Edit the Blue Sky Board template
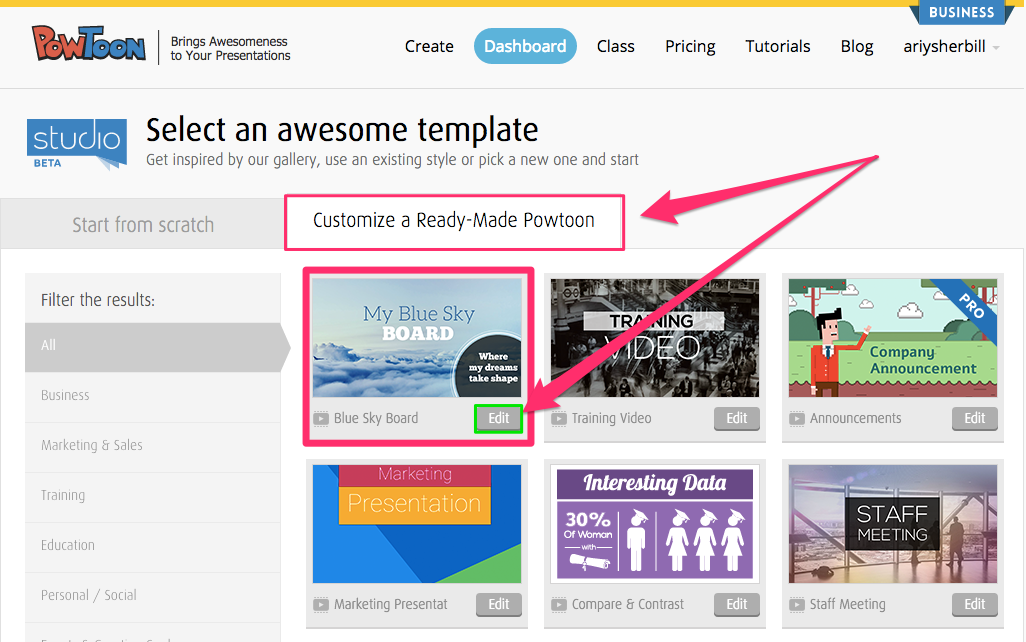1026x642 pixels. pos(499,419)
